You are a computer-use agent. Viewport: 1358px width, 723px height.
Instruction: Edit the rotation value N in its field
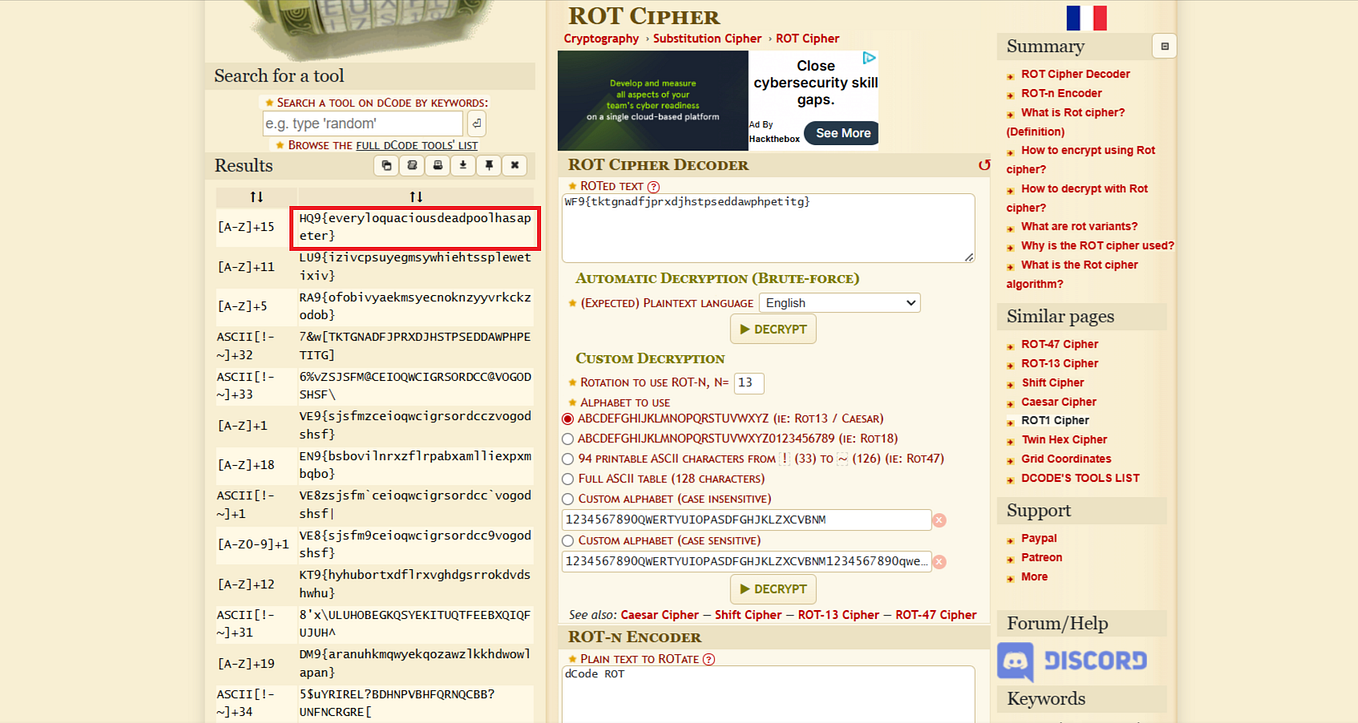pyautogui.click(x=748, y=383)
